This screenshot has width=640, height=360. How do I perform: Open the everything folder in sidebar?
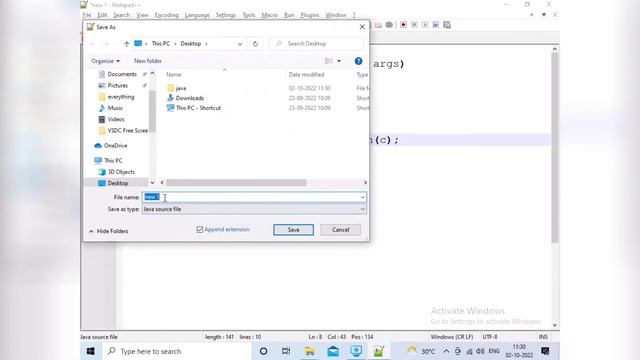tap(121, 97)
